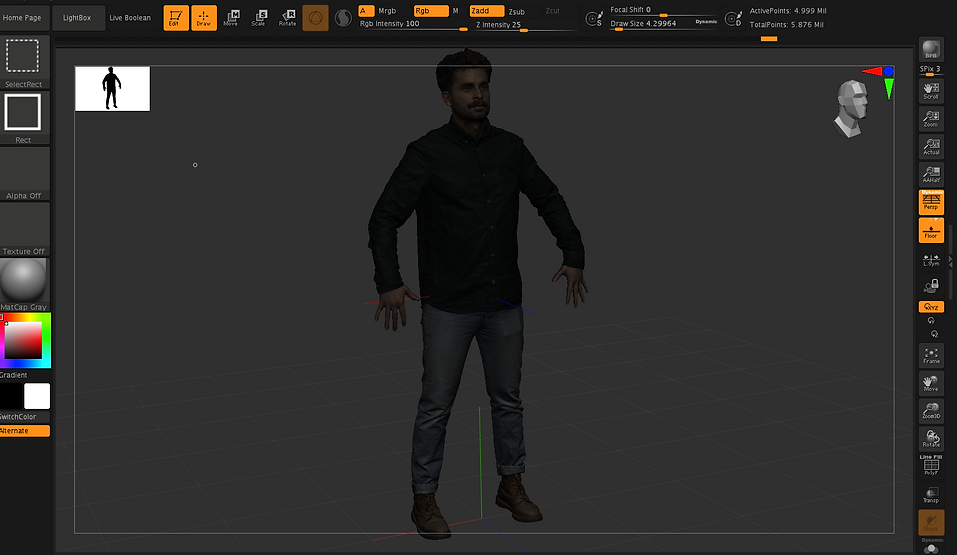Switch to Zsub mode
957x555 pixels.
(517, 12)
